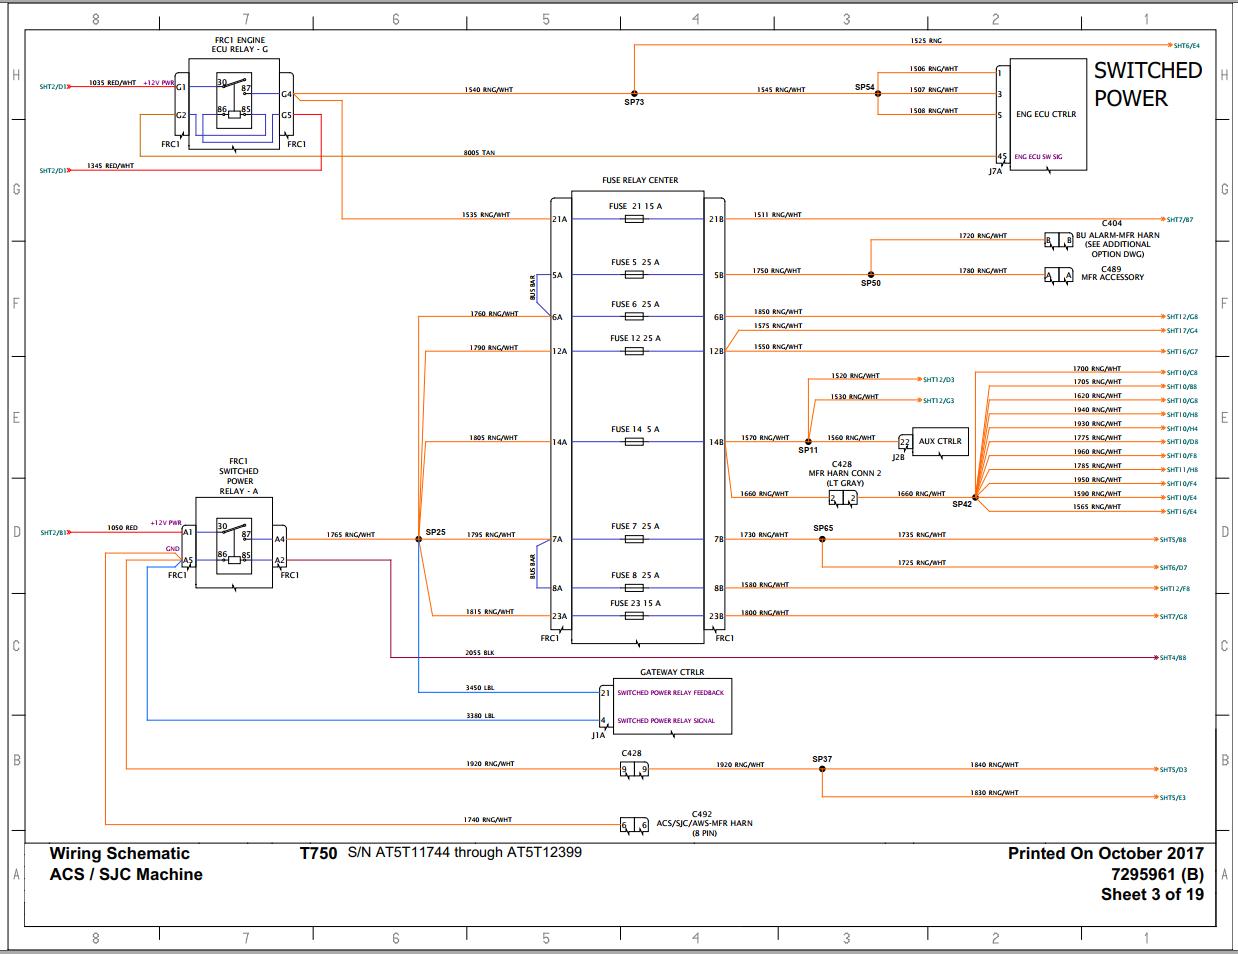The width and height of the screenshot is (1238, 954).
Task: Click the SP50 splice label
Action: [x=870, y=284]
